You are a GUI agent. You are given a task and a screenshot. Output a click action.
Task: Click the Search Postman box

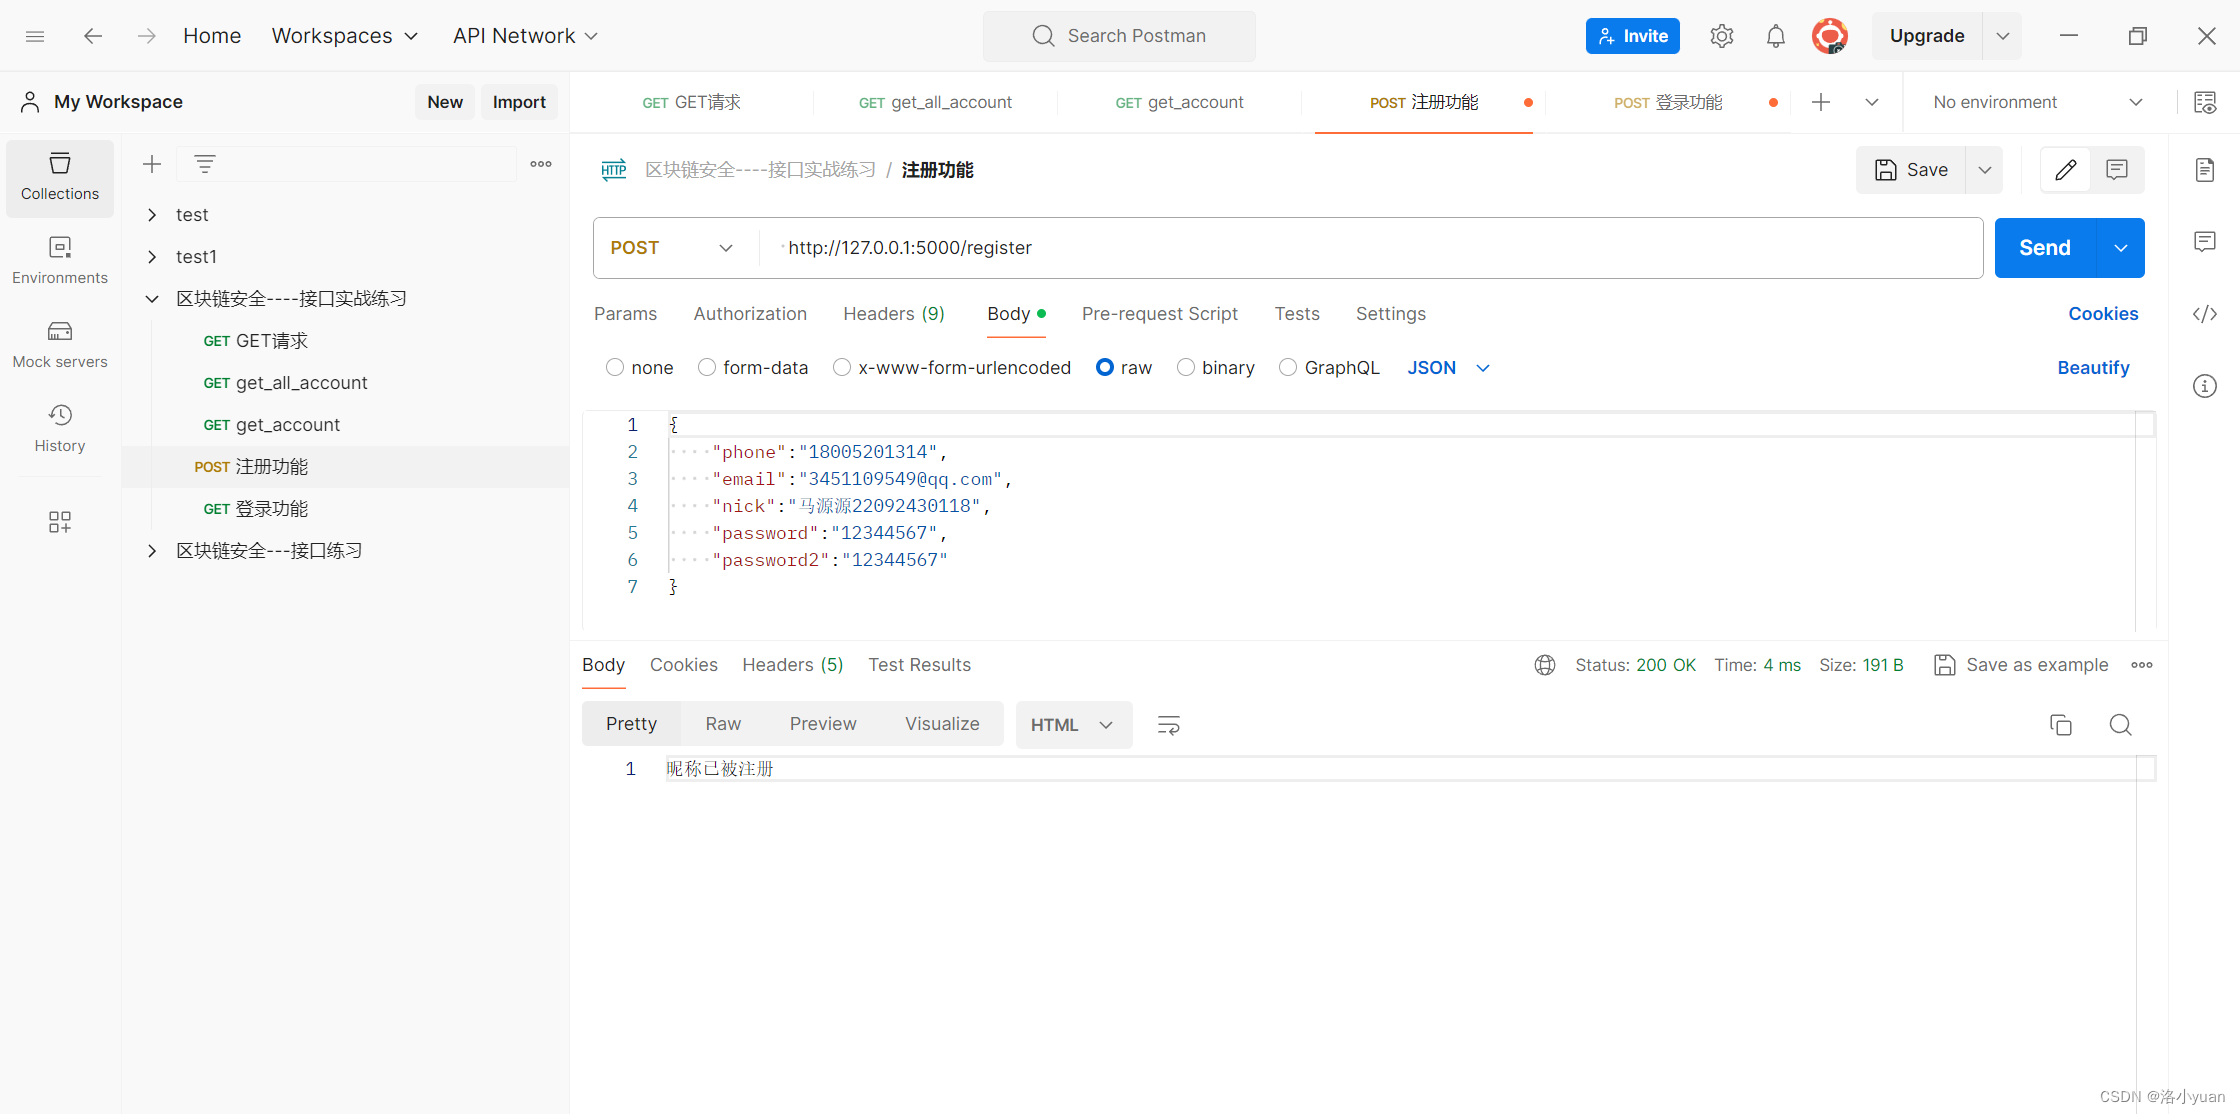click(1119, 36)
